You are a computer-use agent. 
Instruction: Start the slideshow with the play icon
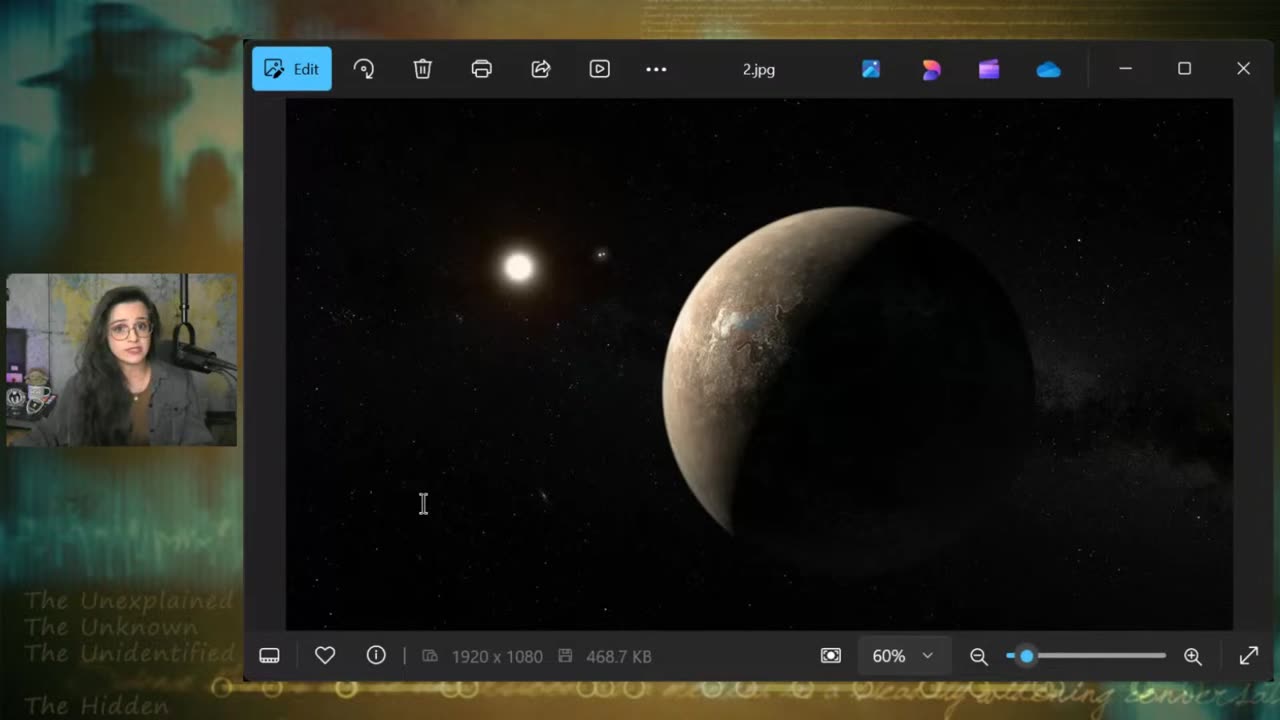click(x=600, y=69)
